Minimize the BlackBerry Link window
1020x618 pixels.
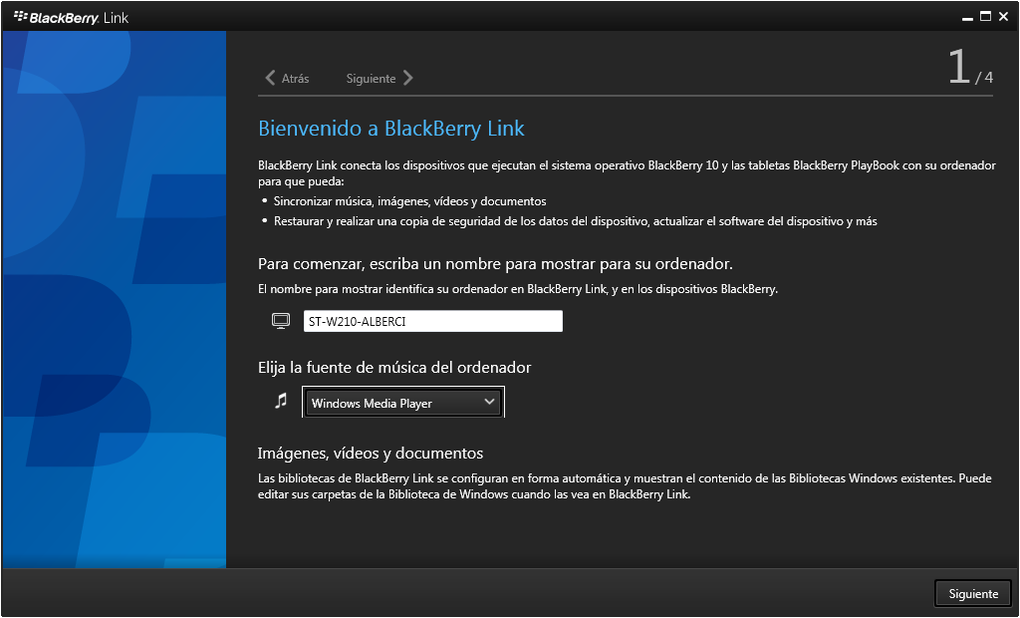pos(968,18)
